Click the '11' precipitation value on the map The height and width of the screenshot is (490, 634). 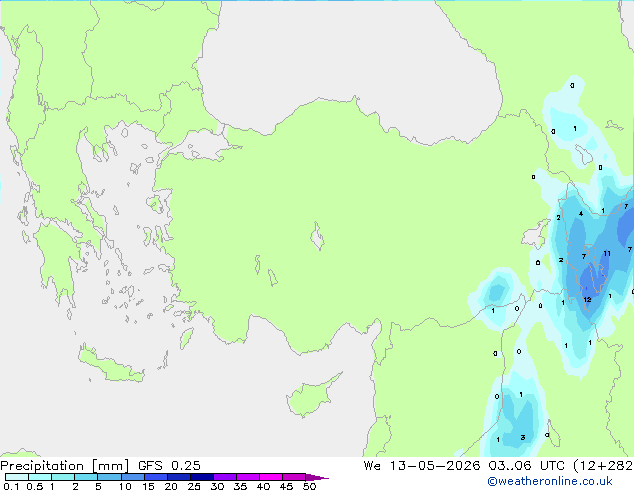[607, 253]
